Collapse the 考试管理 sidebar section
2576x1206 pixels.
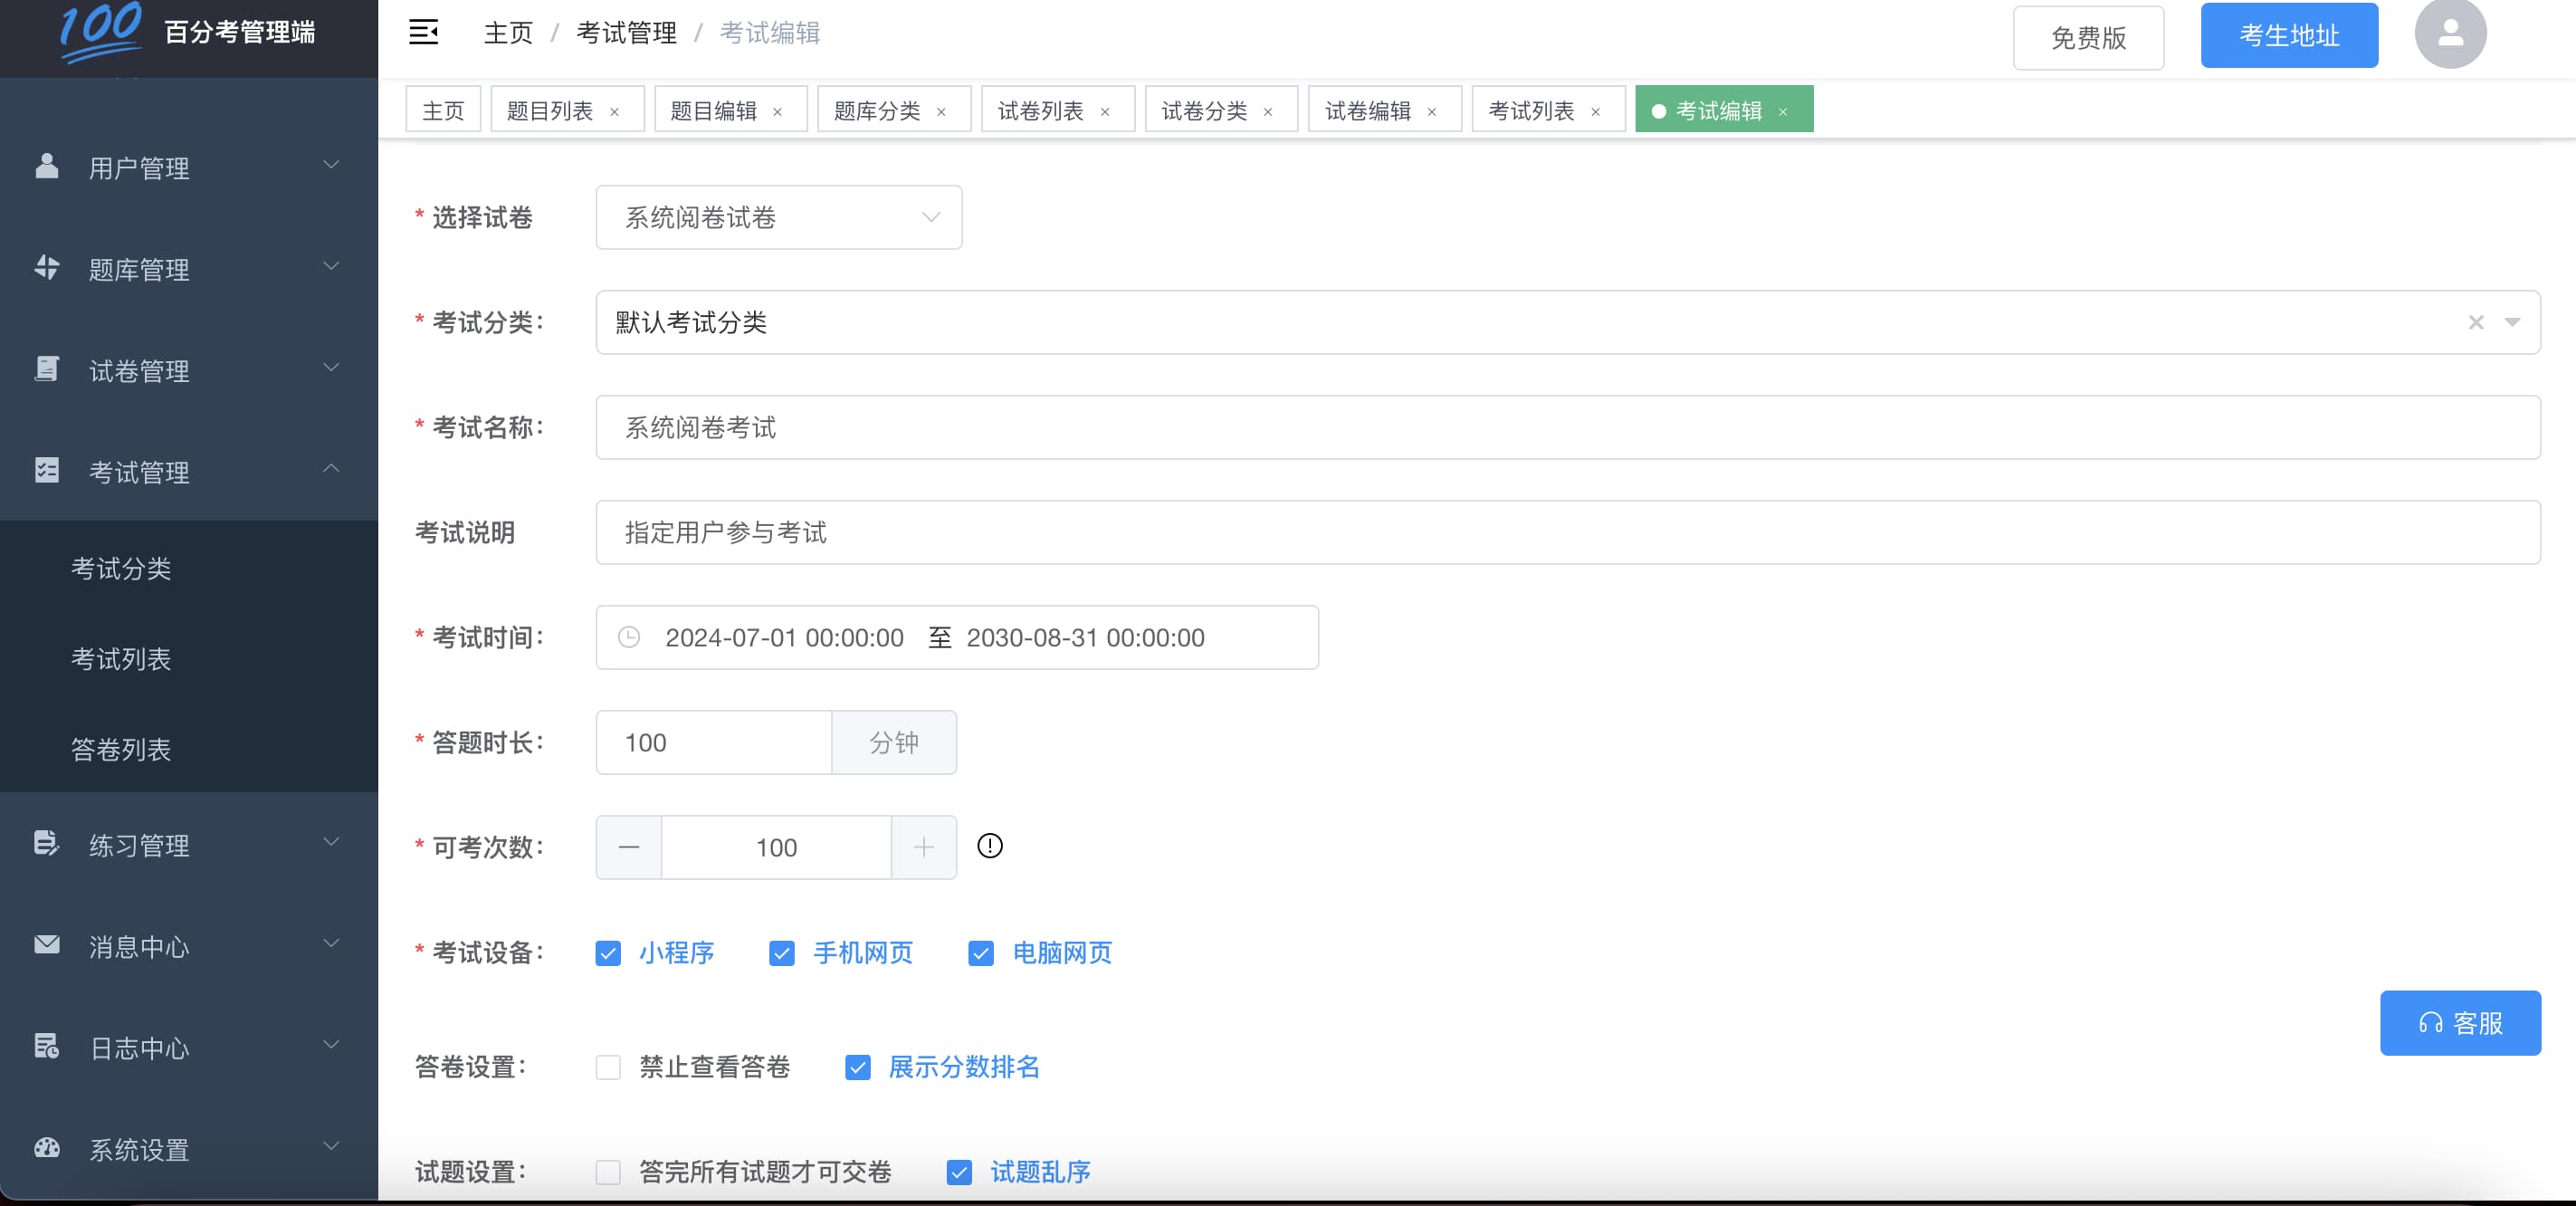point(330,470)
